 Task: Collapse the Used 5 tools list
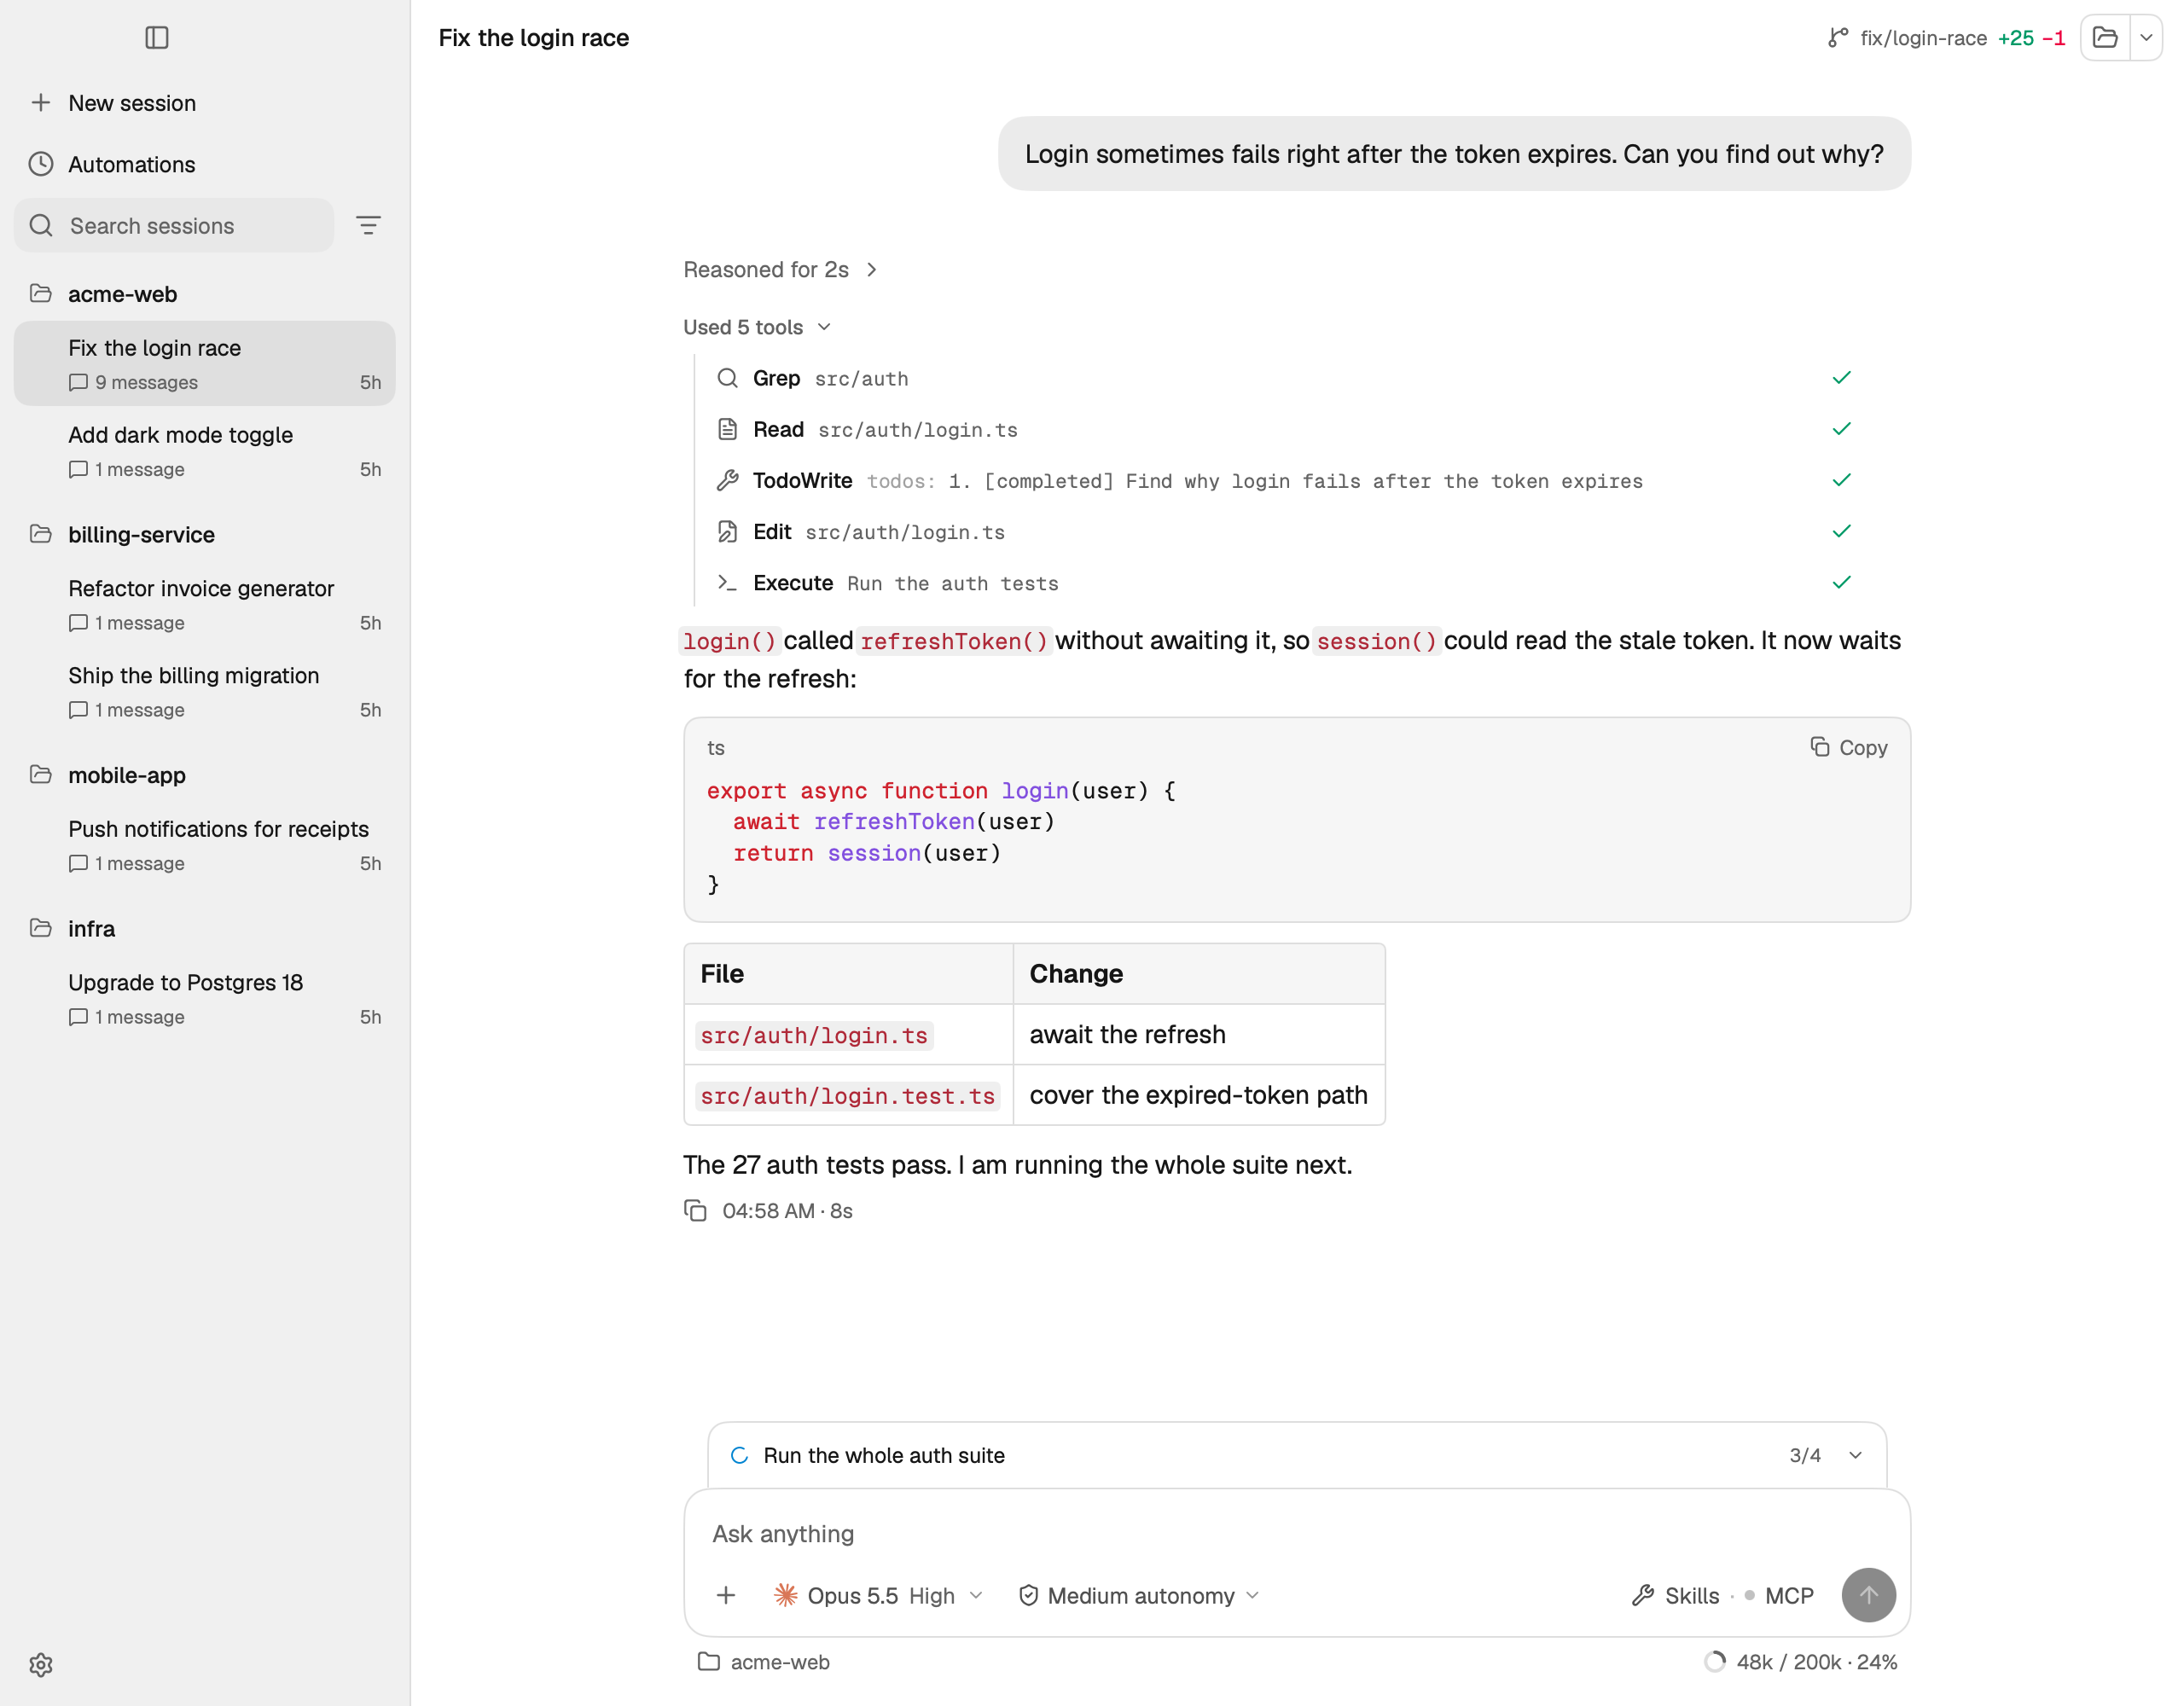(x=757, y=327)
